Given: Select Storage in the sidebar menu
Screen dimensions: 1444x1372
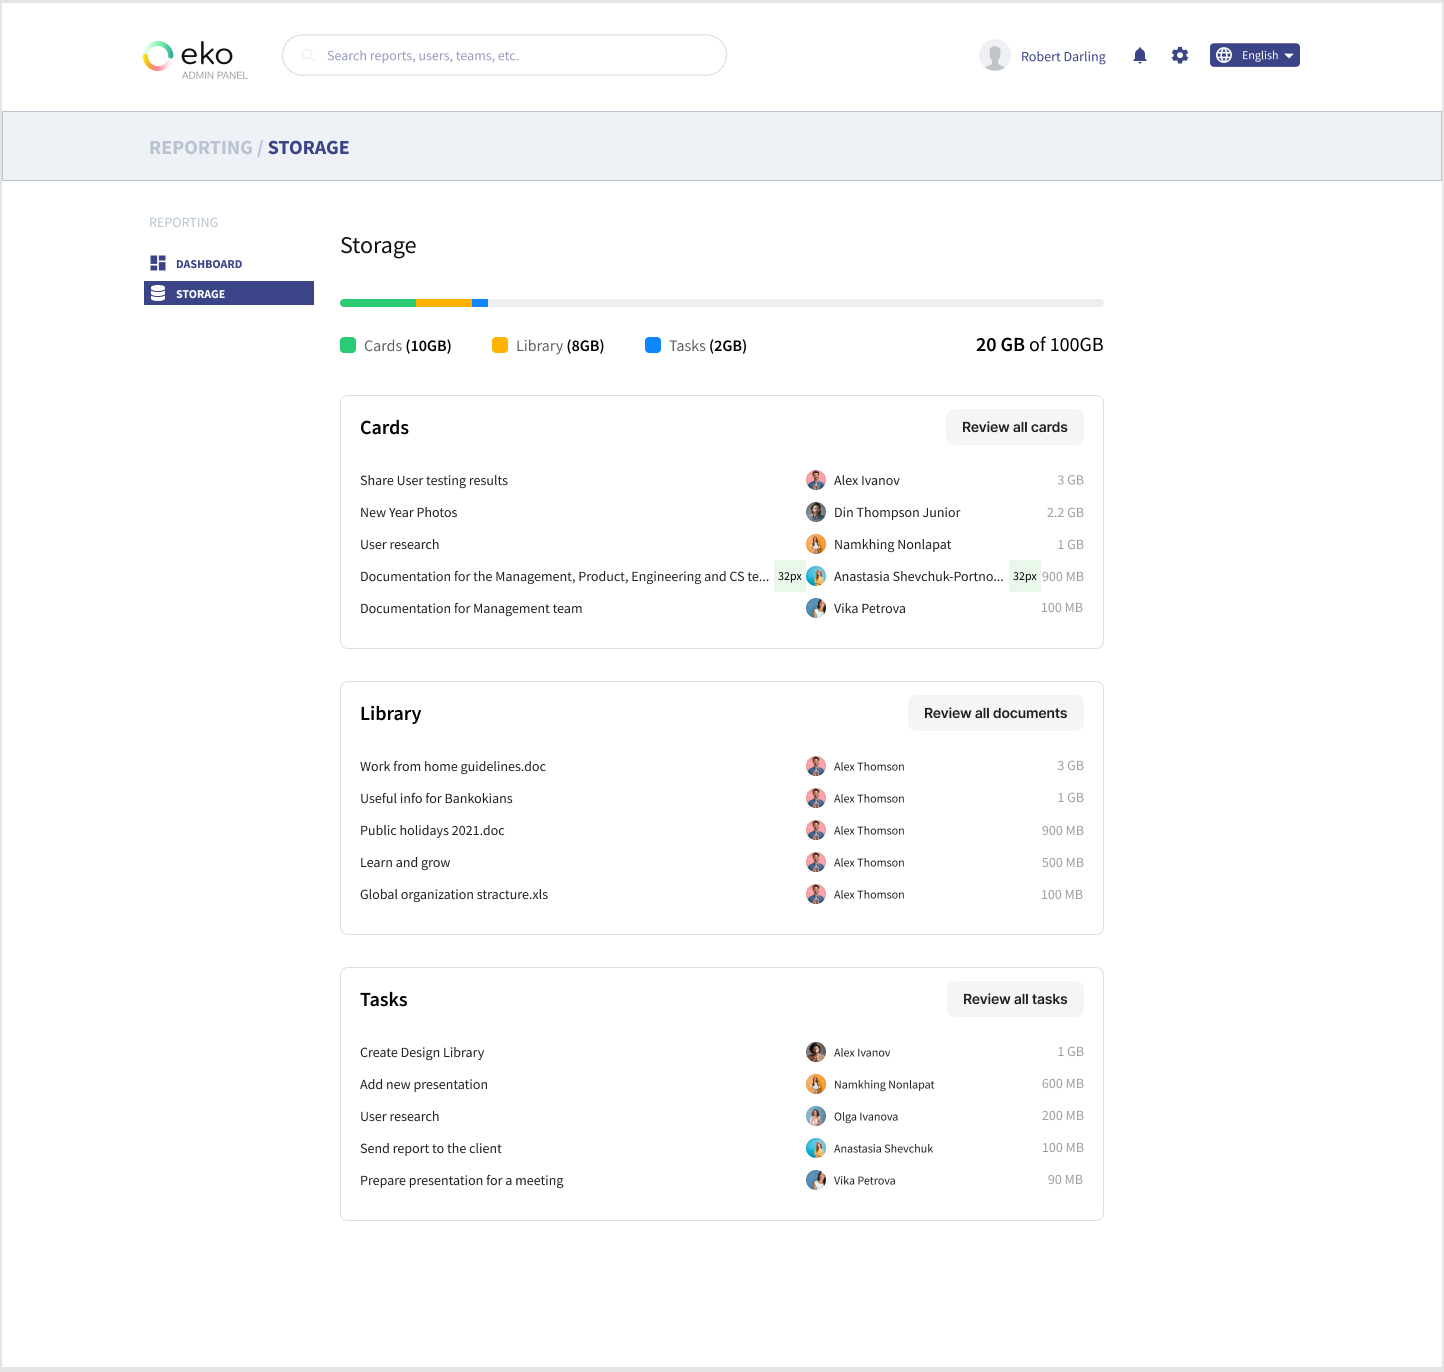Looking at the screenshot, I should click(201, 294).
